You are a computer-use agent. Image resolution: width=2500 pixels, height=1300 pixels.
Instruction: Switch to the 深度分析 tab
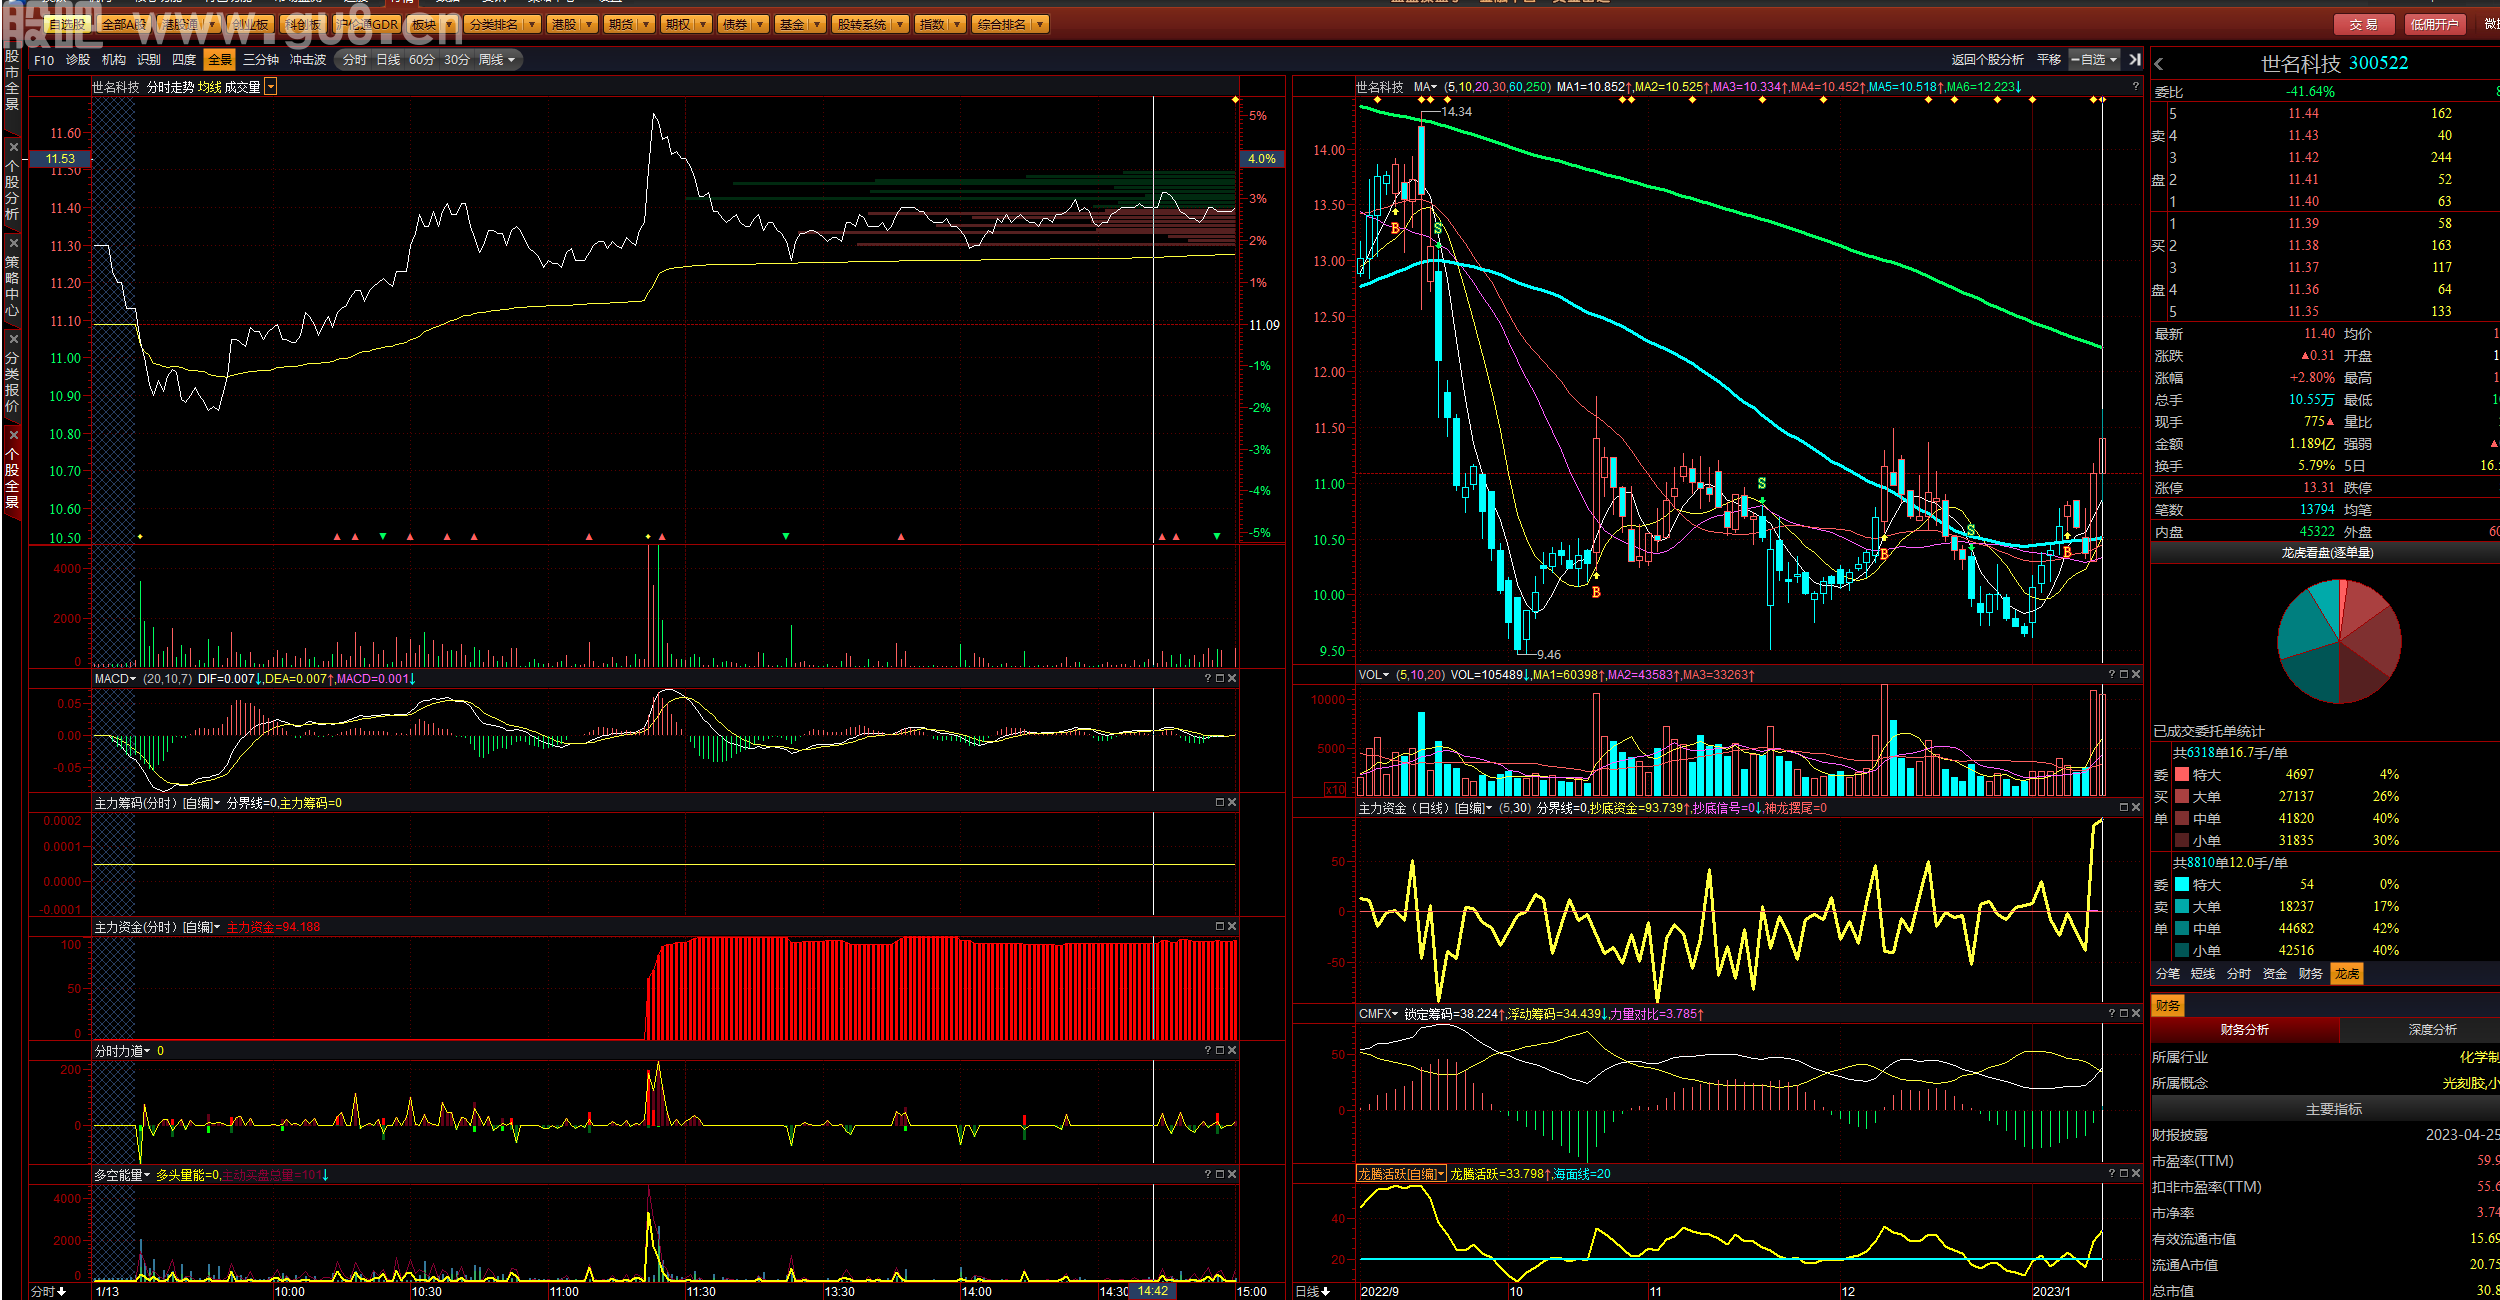(x=2431, y=1029)
